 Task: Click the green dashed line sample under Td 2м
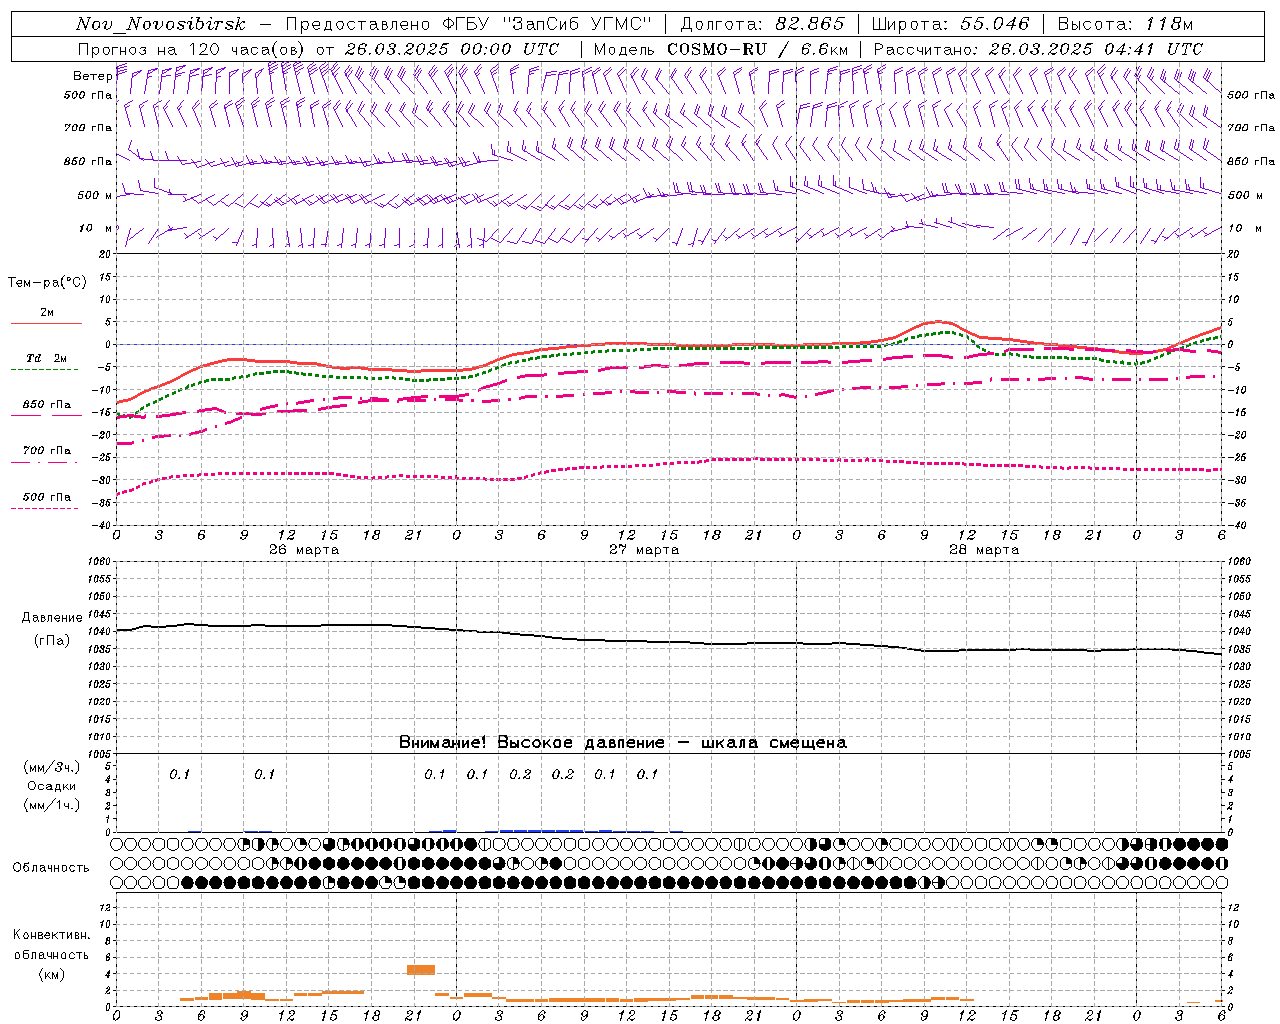click(45, 369)
